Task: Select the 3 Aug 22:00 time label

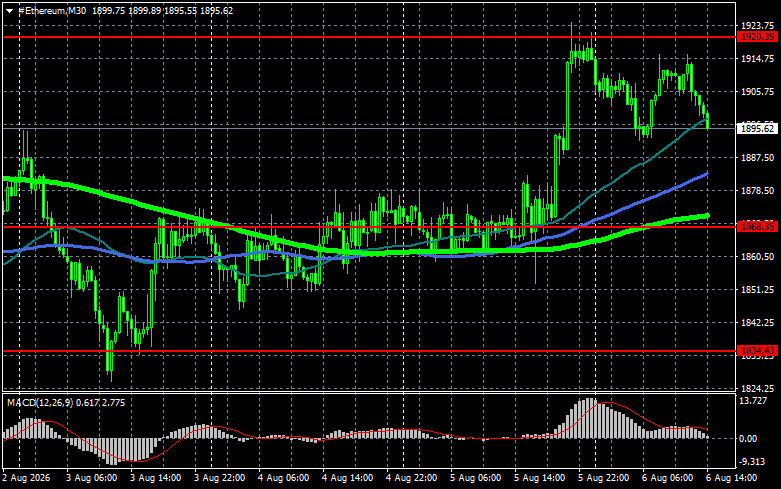Action: point(220,478)
